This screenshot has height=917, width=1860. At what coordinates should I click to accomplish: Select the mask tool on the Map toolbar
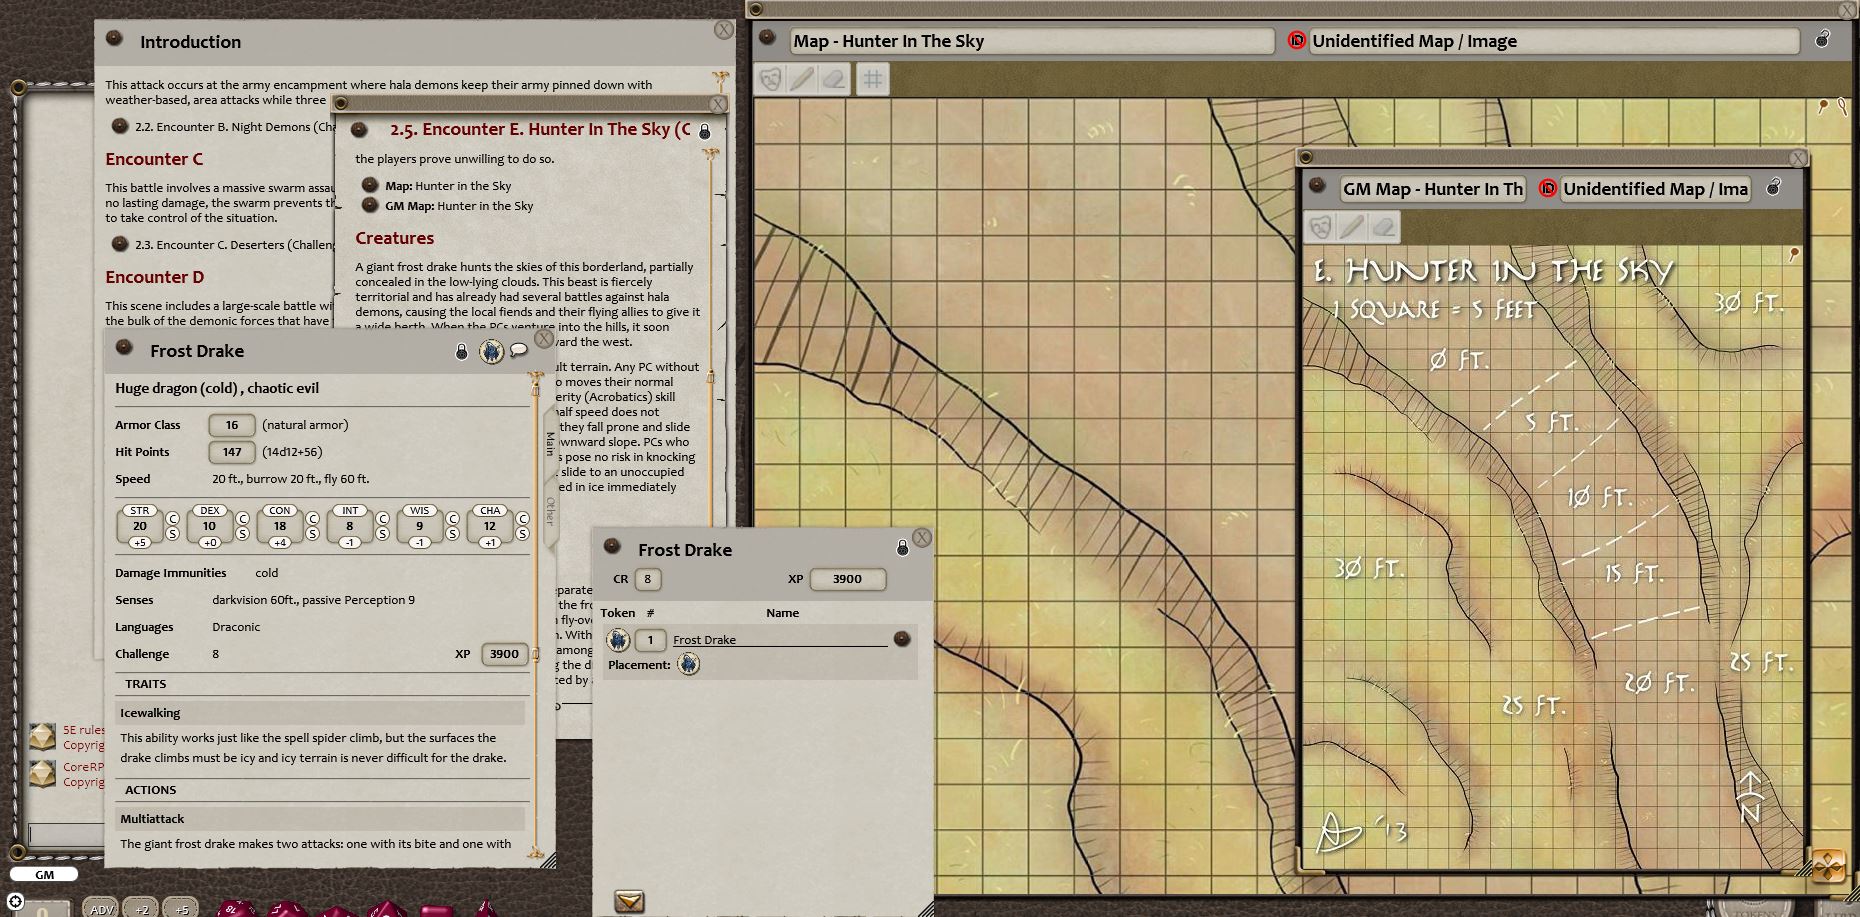[x=769, y=78]
